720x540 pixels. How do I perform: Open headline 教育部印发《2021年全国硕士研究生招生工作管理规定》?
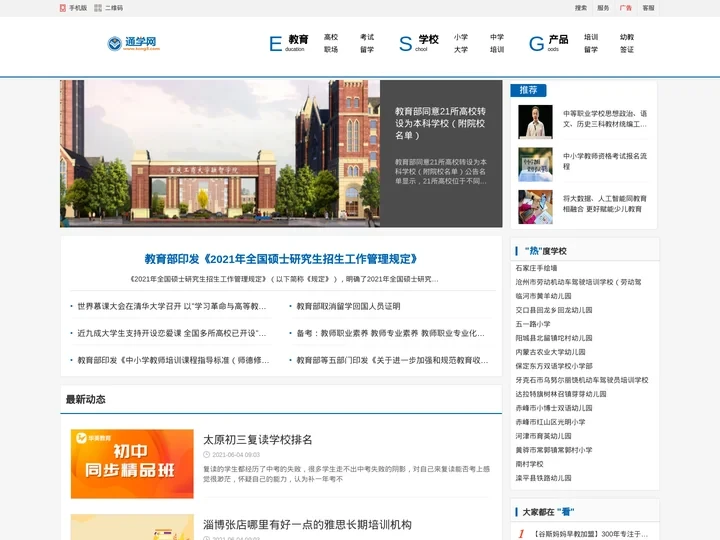point(281,259)
